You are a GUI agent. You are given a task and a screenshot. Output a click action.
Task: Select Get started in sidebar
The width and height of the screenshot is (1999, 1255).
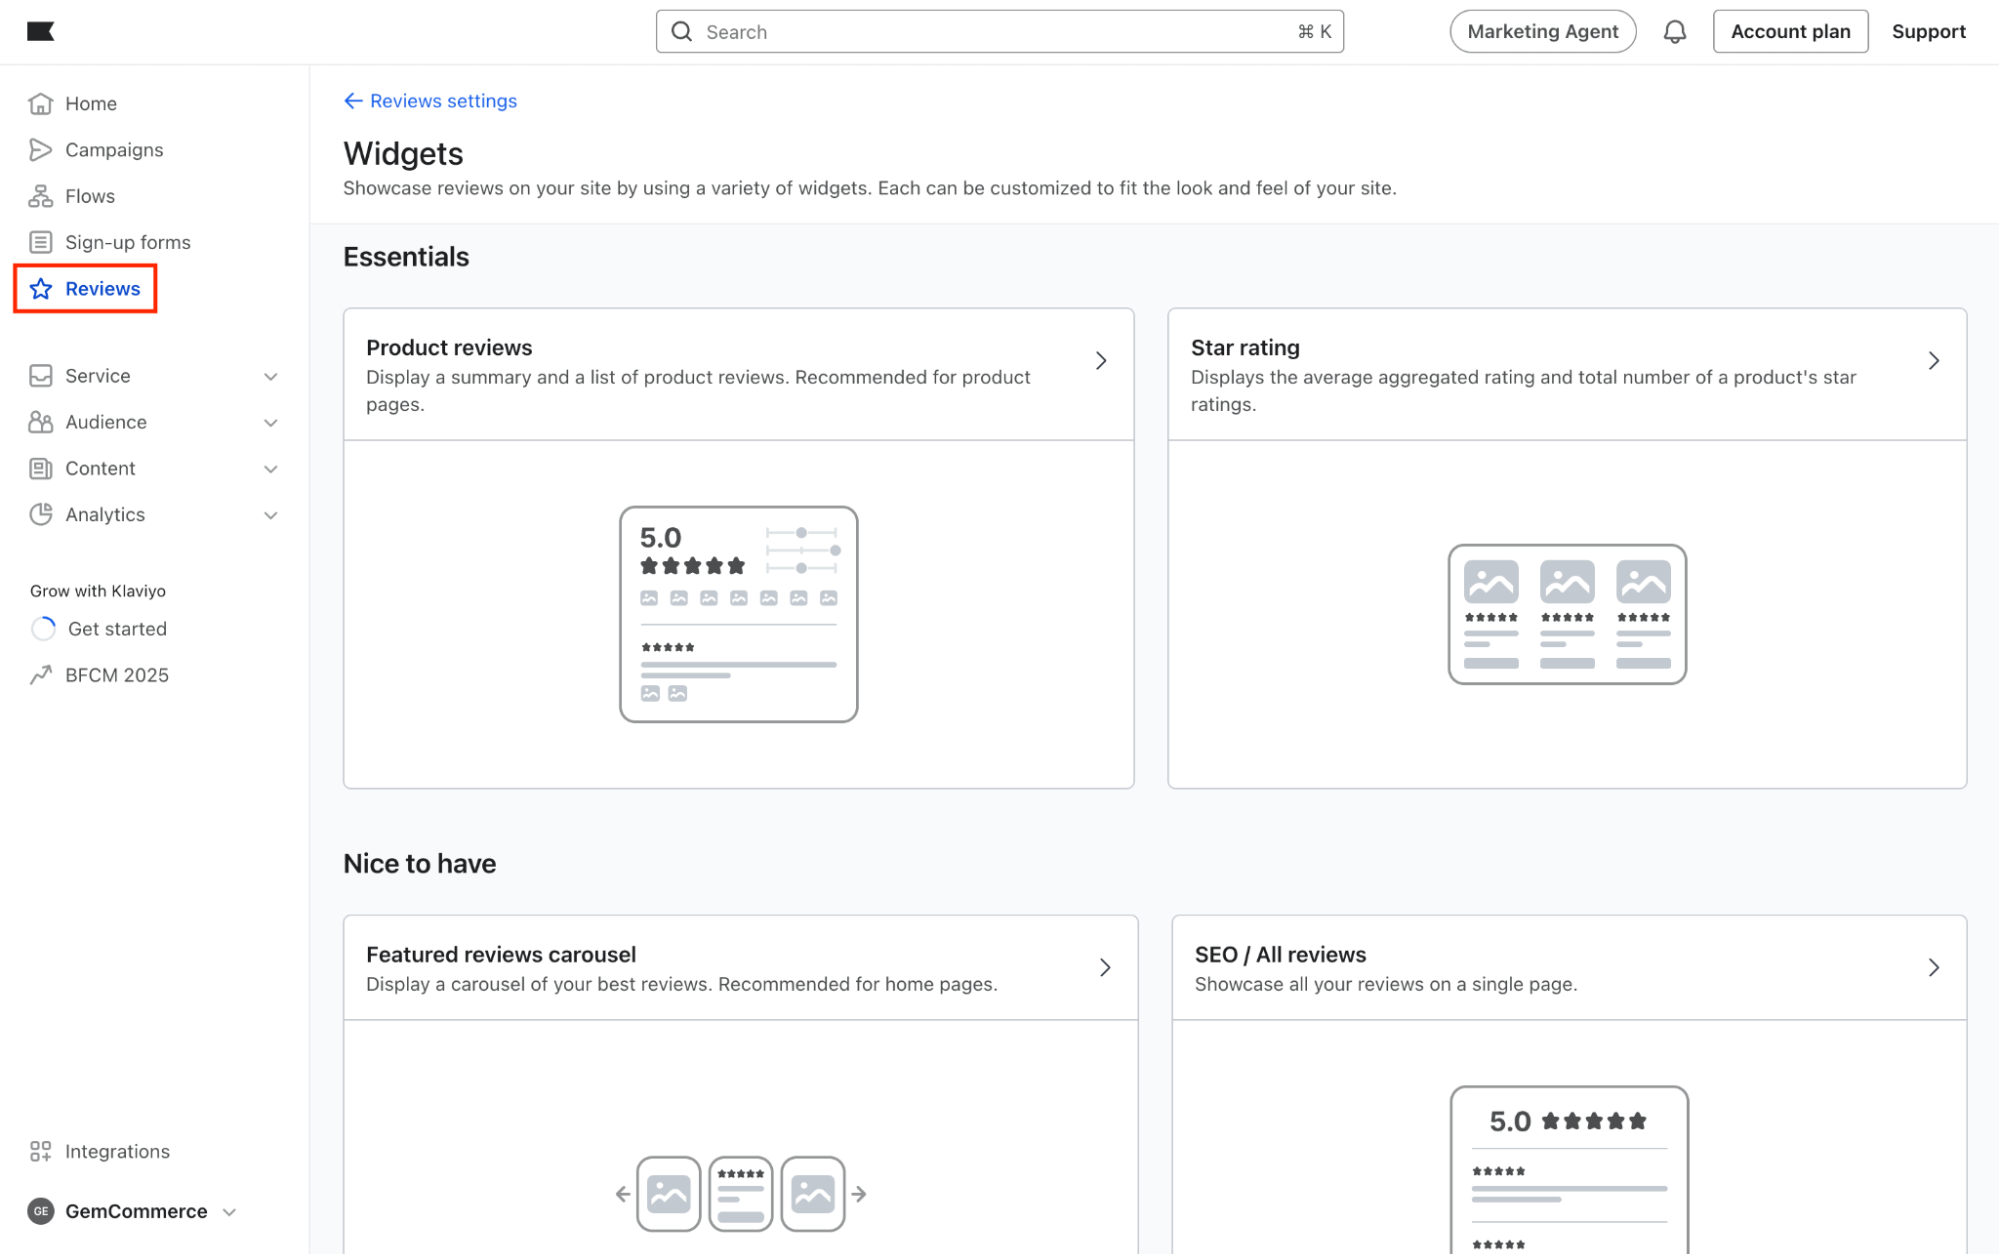pyautogui.click(x=117, y=629)
